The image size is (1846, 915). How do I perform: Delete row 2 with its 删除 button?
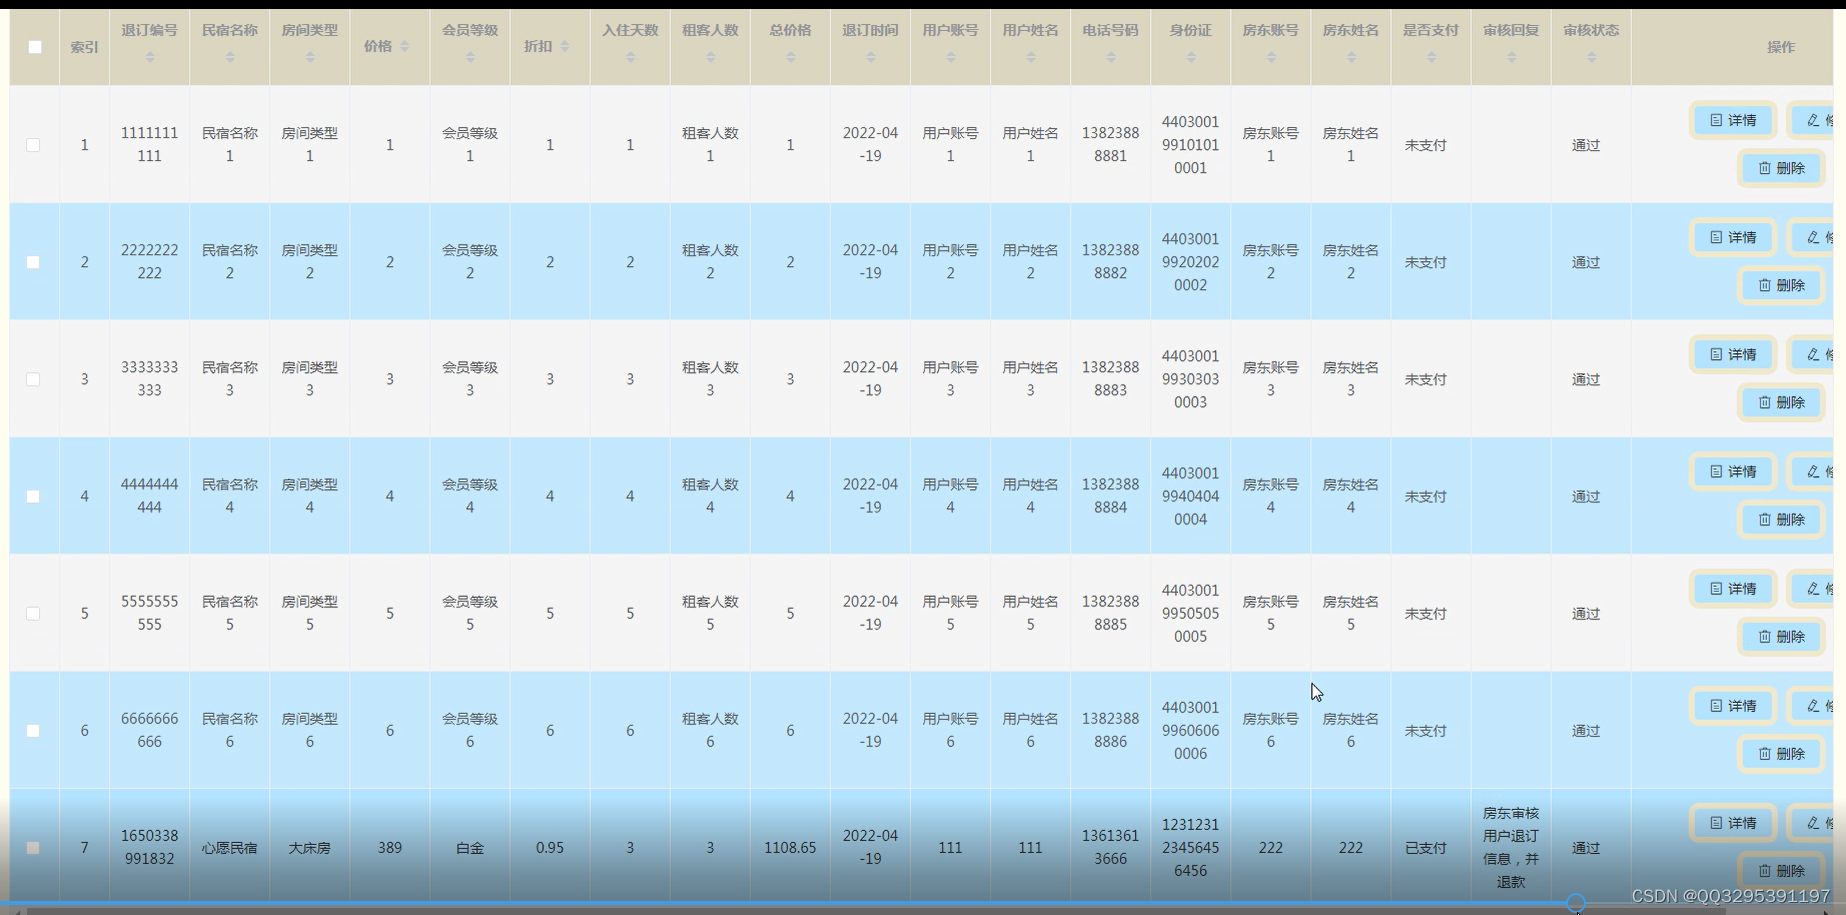click(x=1782, y=285)
